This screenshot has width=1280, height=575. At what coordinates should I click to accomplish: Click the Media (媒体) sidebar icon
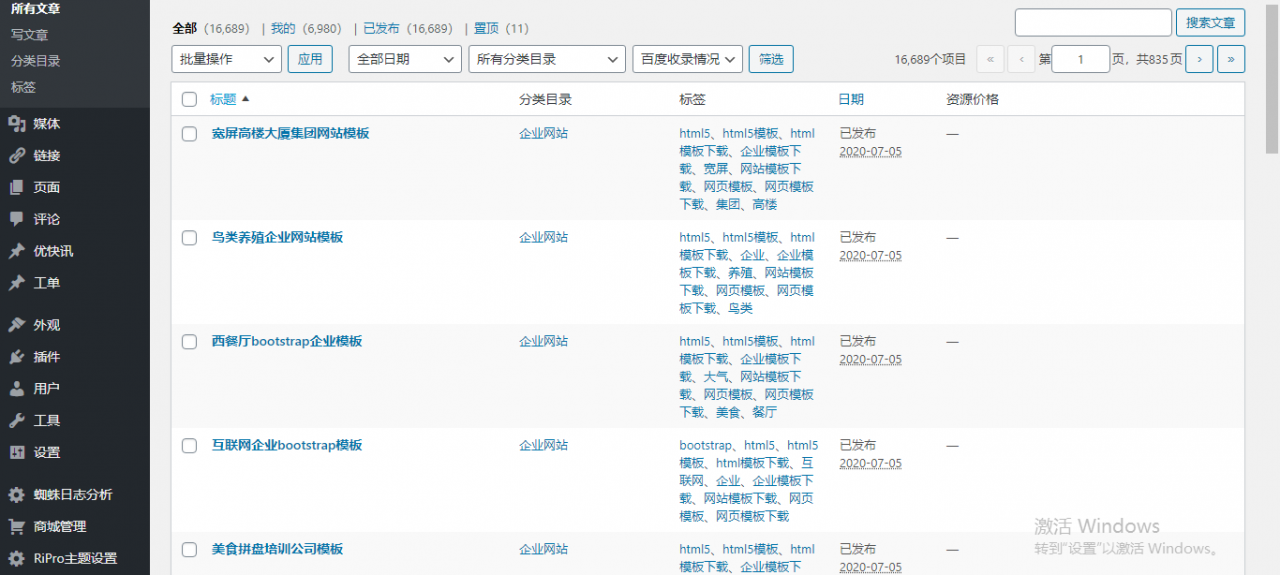tap(16, 124)
